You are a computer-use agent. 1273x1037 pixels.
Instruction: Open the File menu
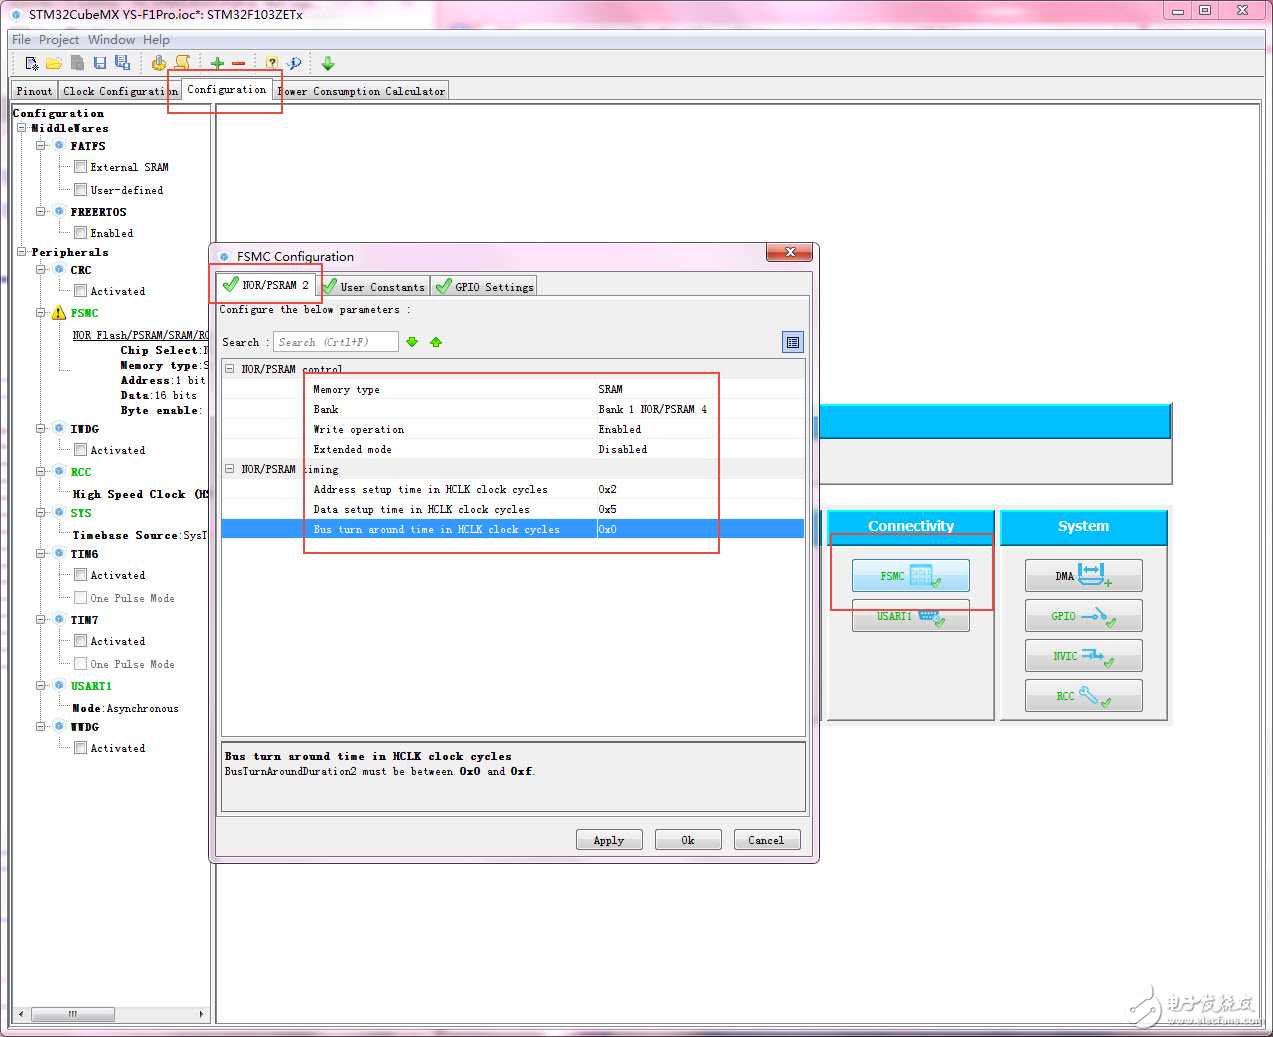(x=21, y=40)
